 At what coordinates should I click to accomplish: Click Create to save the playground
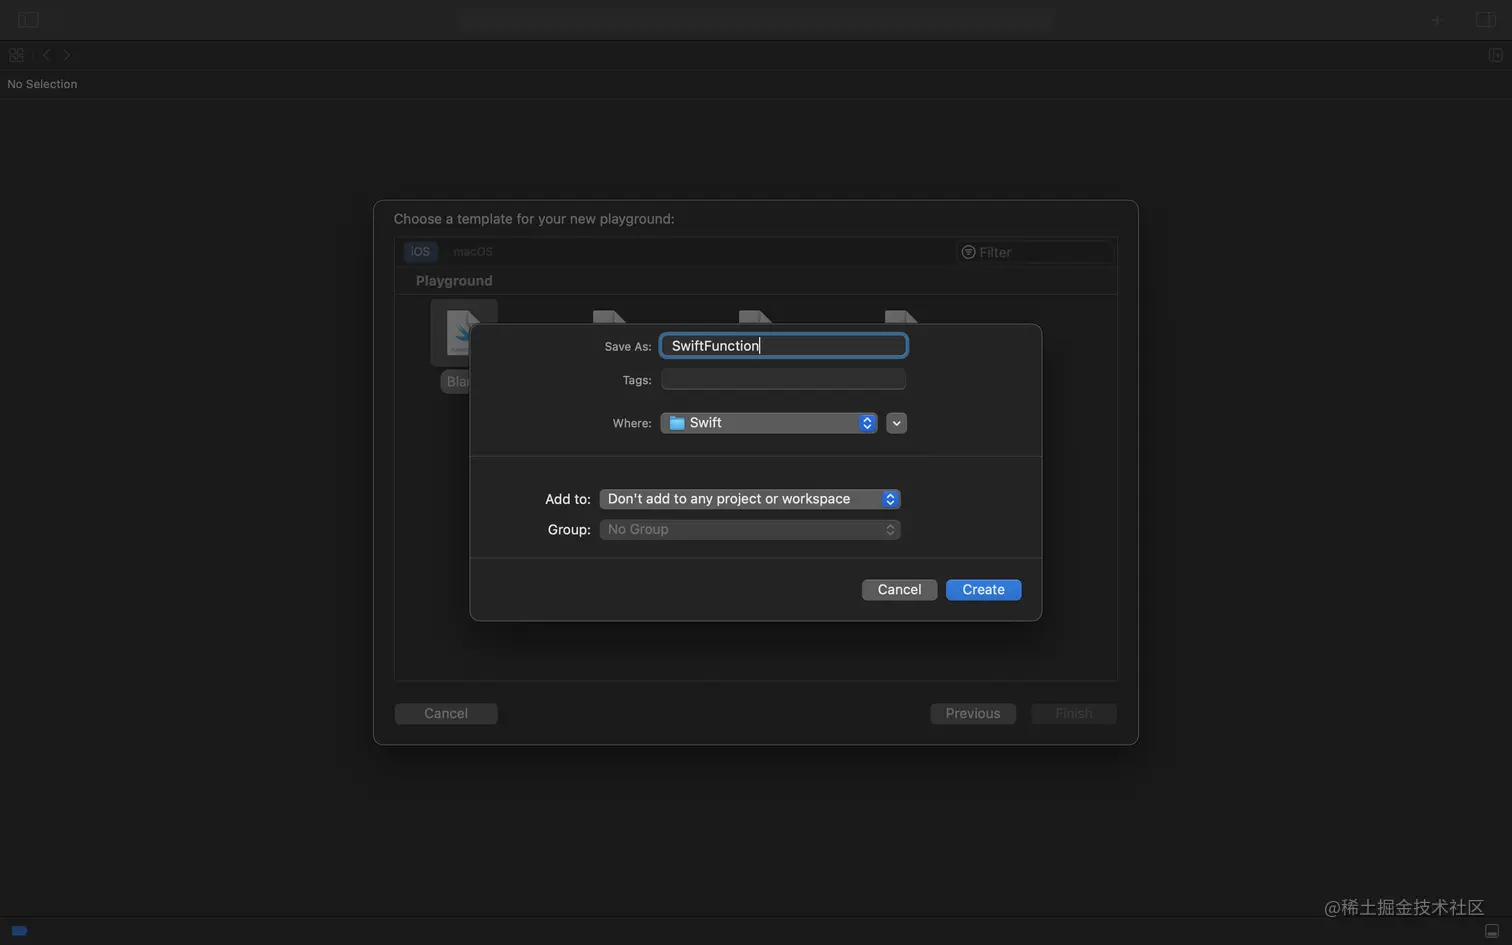point(983,589)
